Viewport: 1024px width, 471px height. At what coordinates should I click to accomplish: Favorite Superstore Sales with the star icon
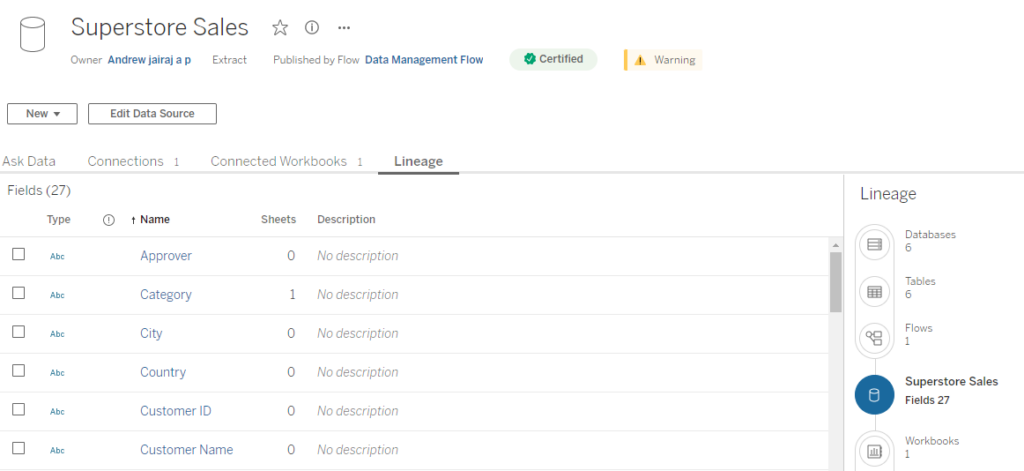click(280, 27)
